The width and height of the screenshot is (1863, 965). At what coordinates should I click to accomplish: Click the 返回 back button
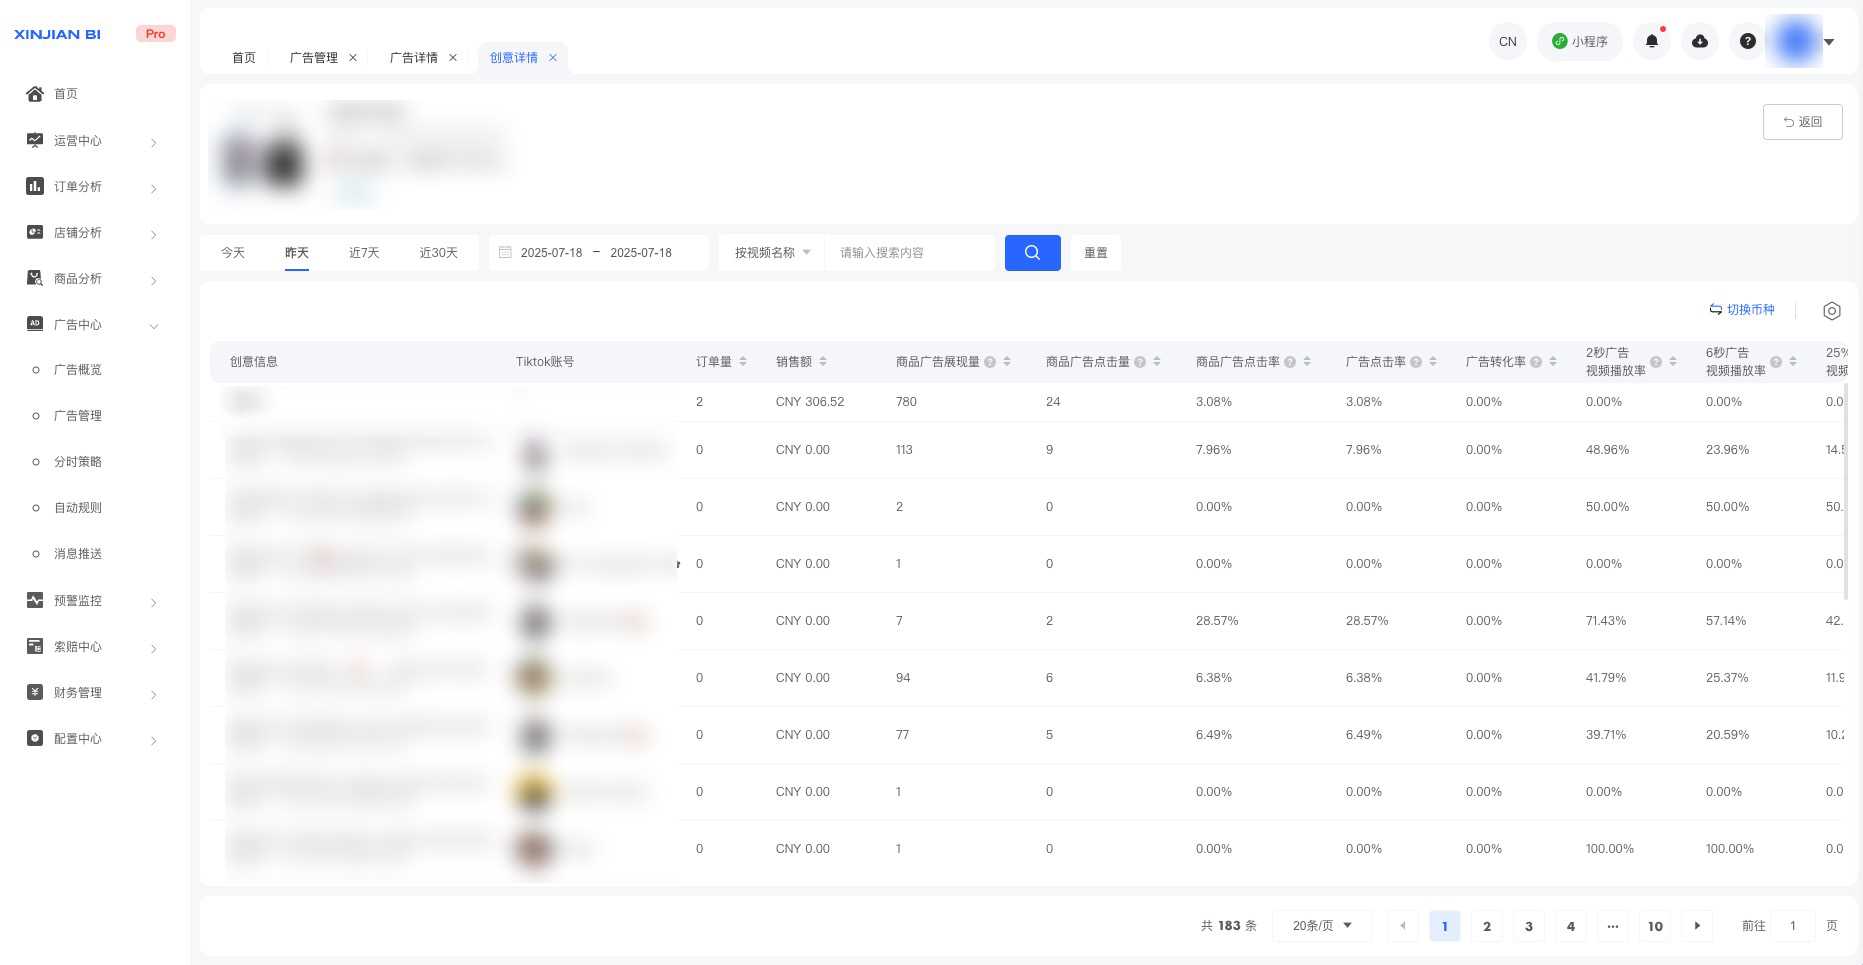click(x=1802, y=122)
